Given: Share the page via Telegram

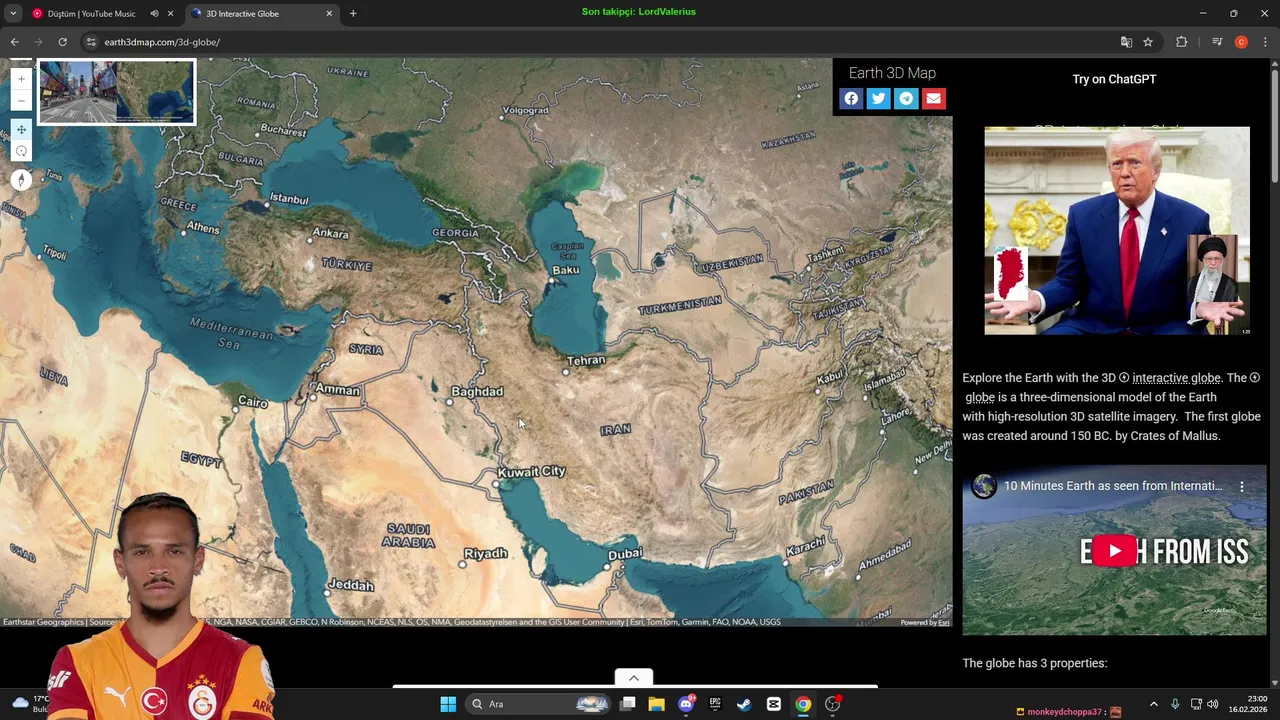Looking at the screenshot, I should [x=906, y=98].
